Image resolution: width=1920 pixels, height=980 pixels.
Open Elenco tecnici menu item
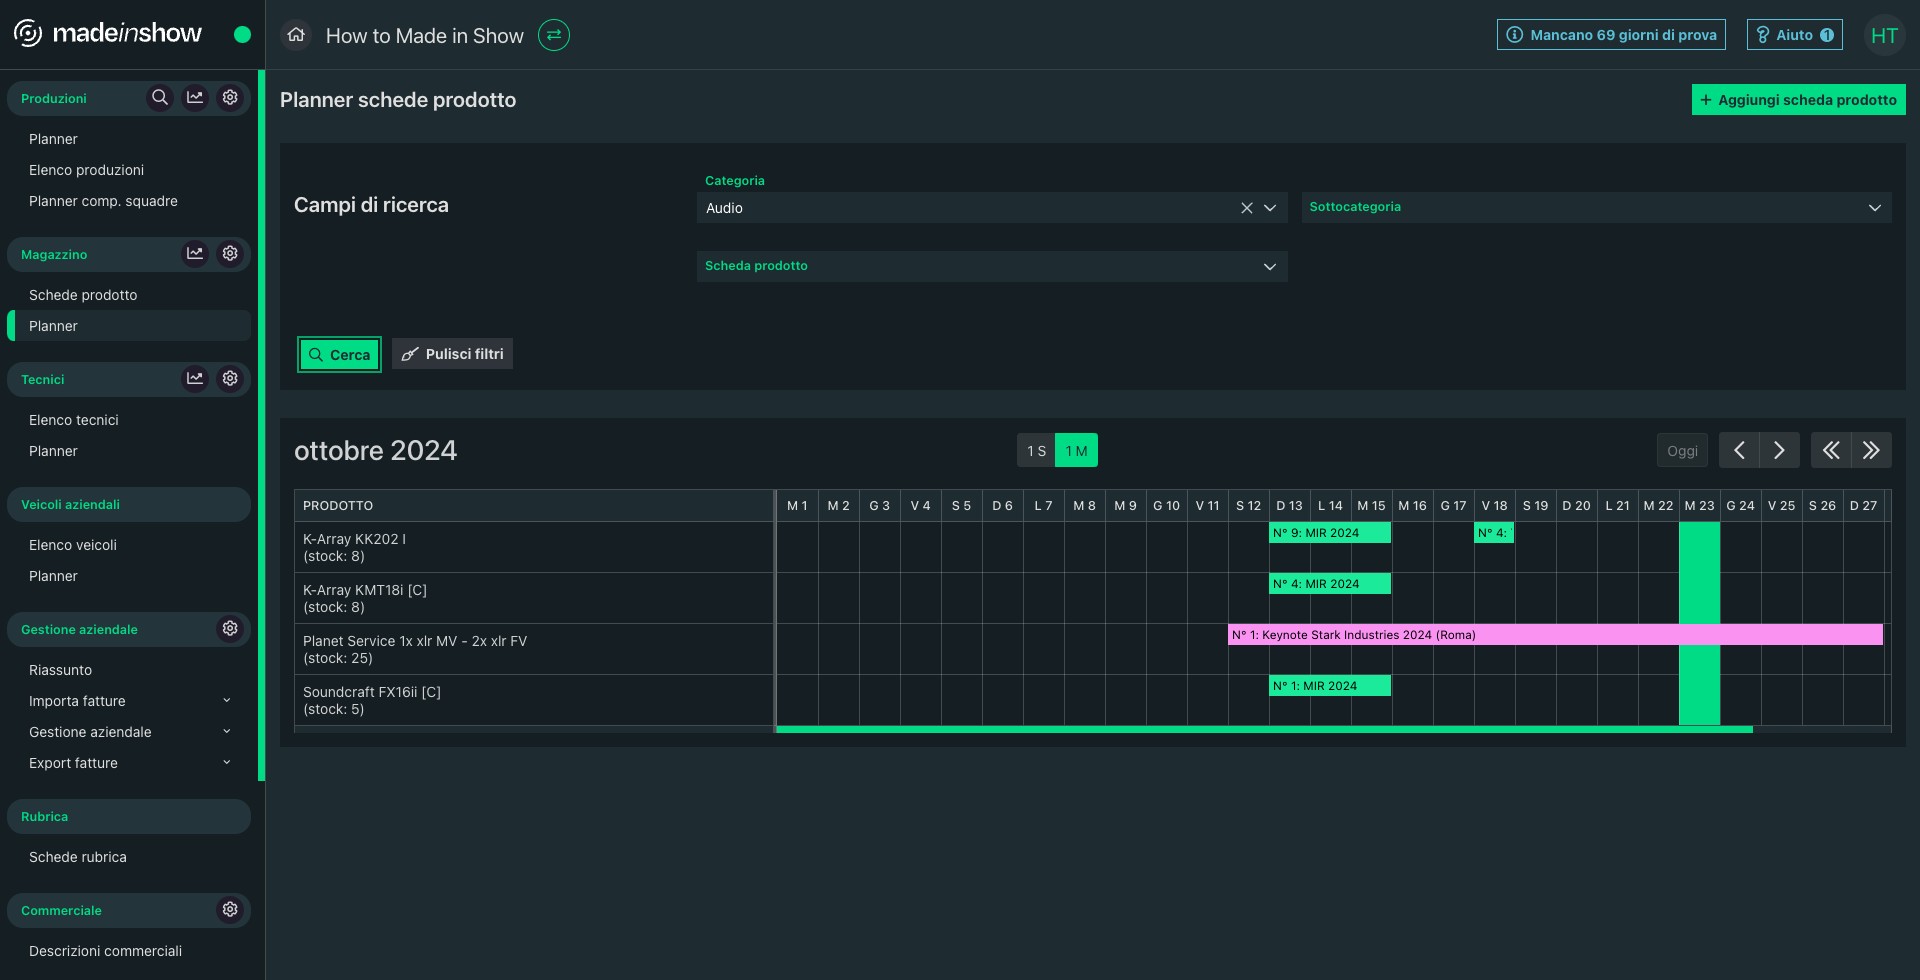pos(74,420)
